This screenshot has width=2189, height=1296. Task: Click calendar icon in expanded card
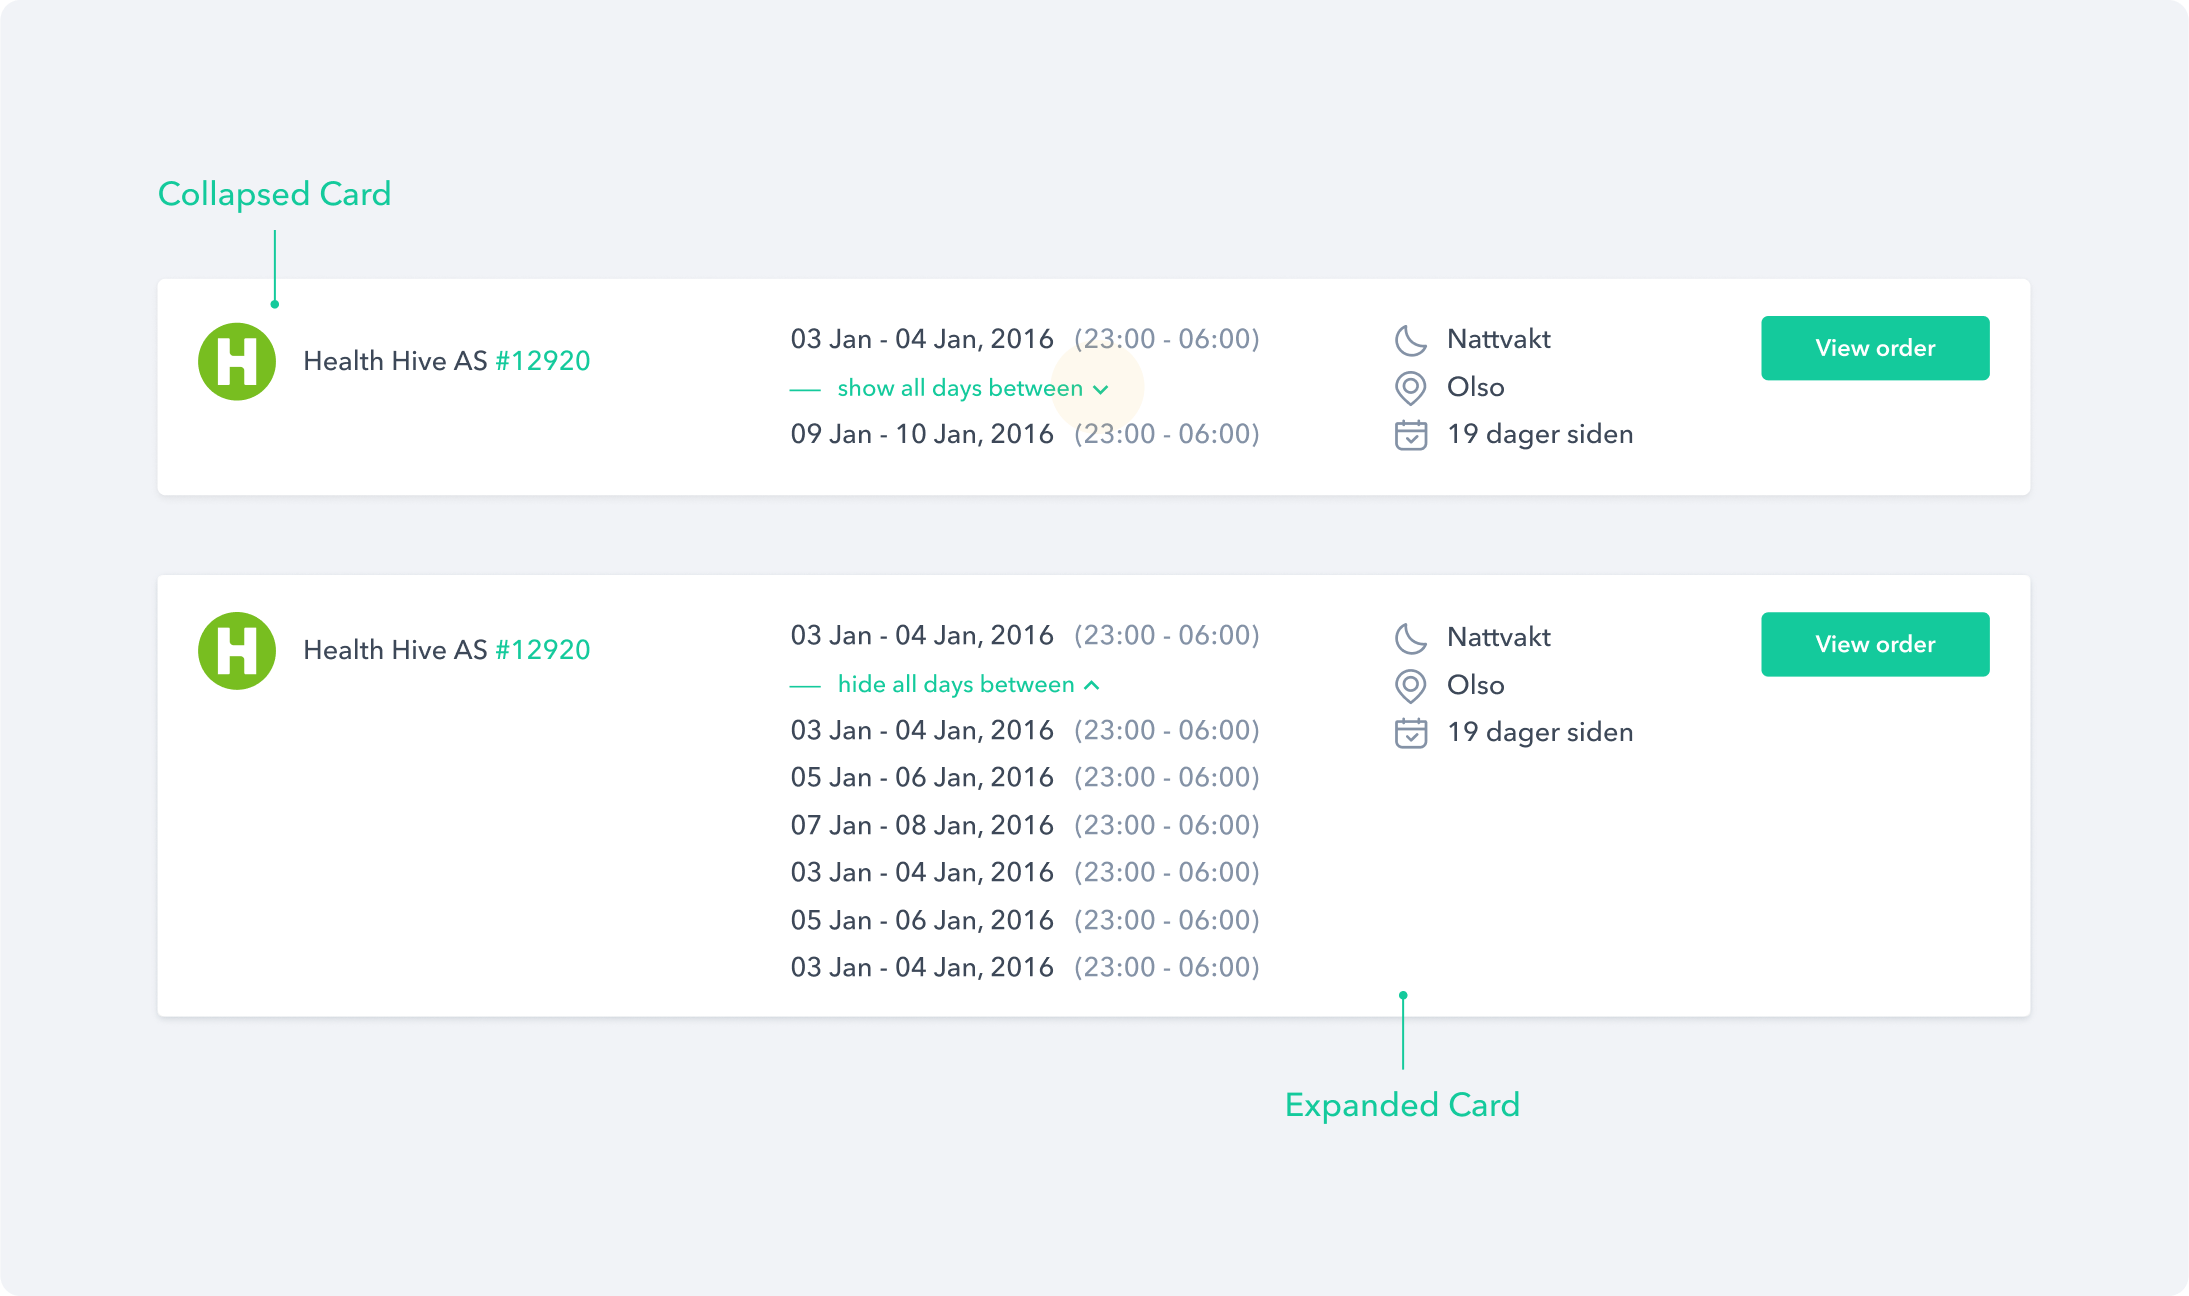(x=1410, y=733)
